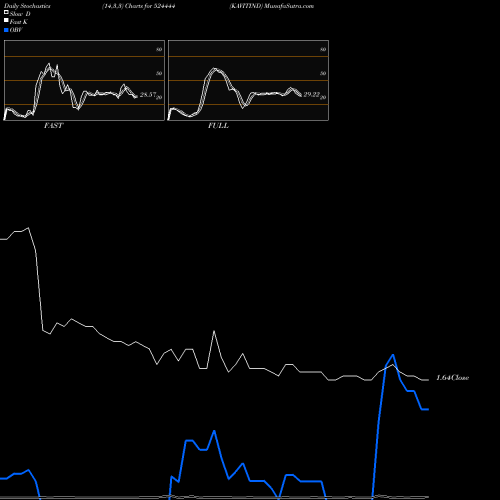
Task: Open the FAST stochastic chart thumbnail
Action: (x=84, y=80)
